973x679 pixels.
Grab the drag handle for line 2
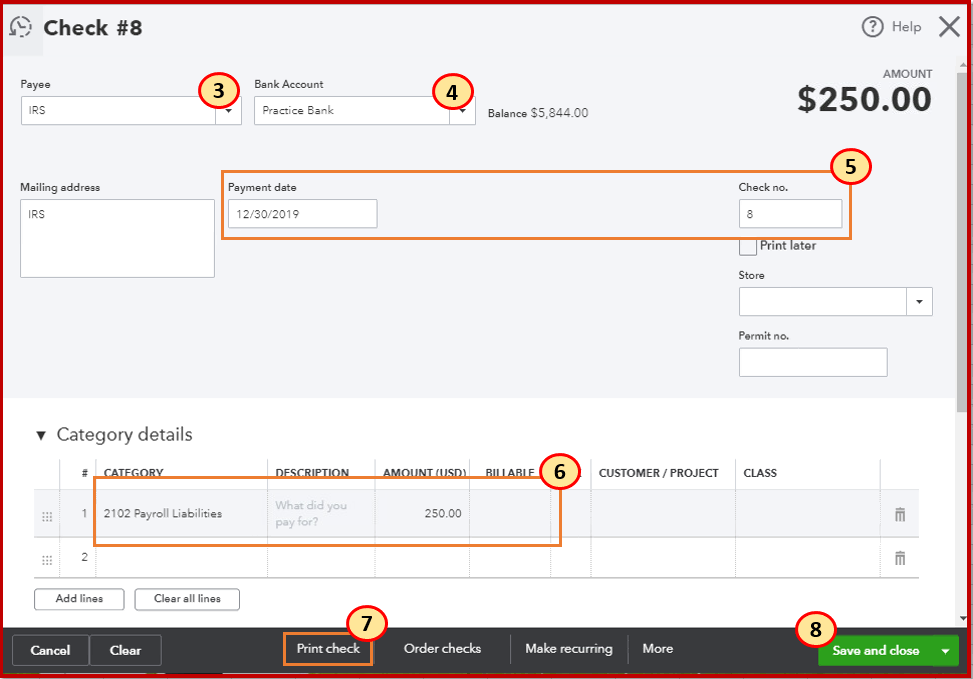47,560
